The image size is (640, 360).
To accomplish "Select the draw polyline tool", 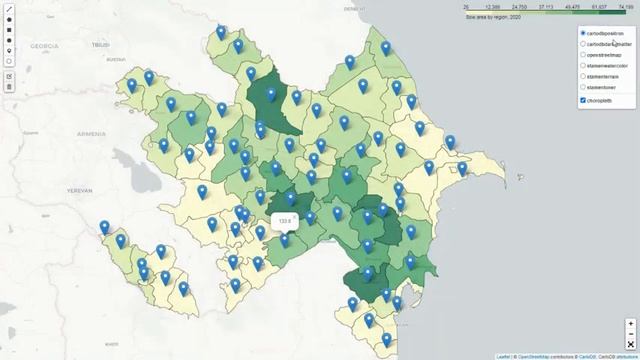I will [x=9, y=9].
